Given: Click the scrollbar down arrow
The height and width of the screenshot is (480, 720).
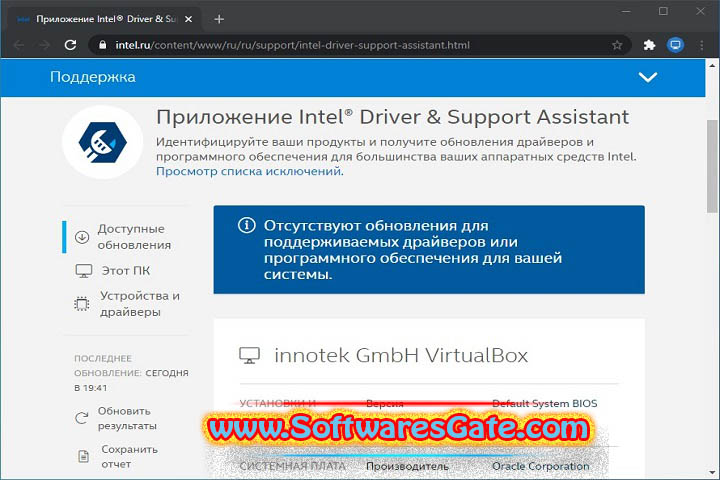Looking at the screenshot, I should tap(713, 473).
